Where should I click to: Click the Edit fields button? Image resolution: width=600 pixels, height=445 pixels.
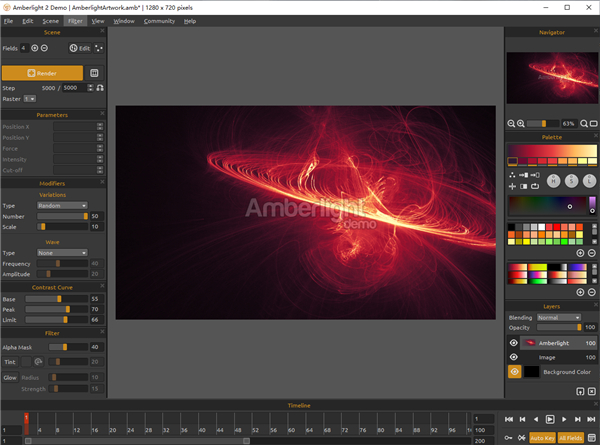[x=80, y=47]
